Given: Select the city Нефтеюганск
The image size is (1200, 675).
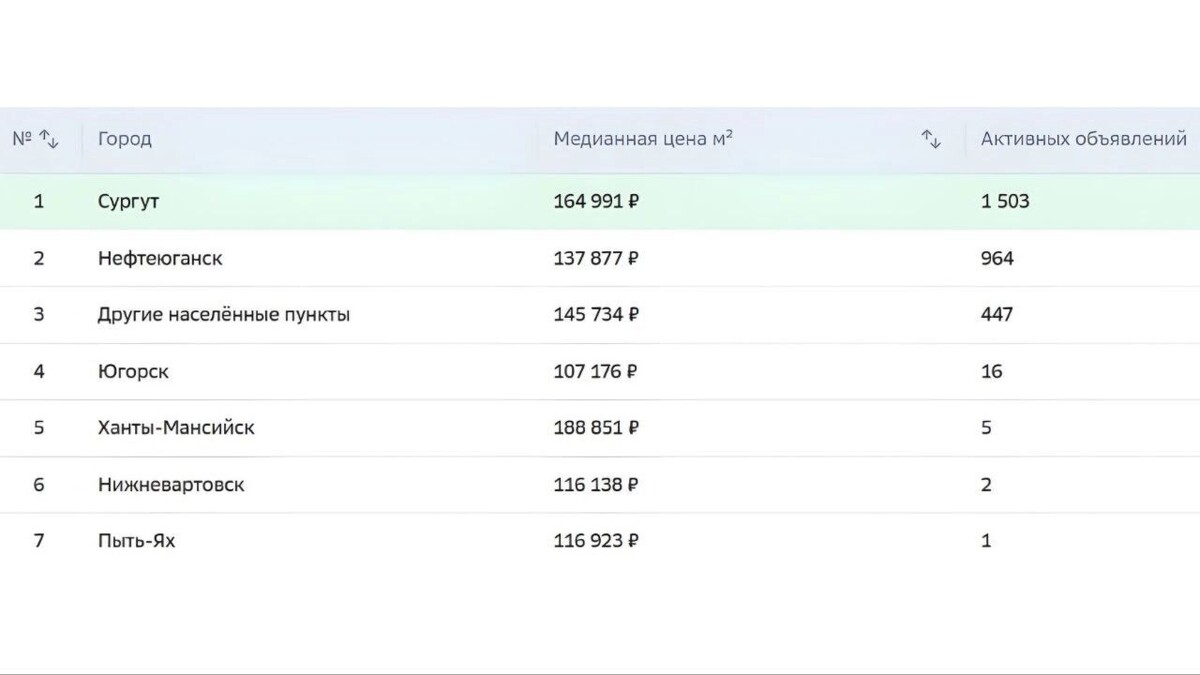Looking at the screenshot, I should click(160, 258).
